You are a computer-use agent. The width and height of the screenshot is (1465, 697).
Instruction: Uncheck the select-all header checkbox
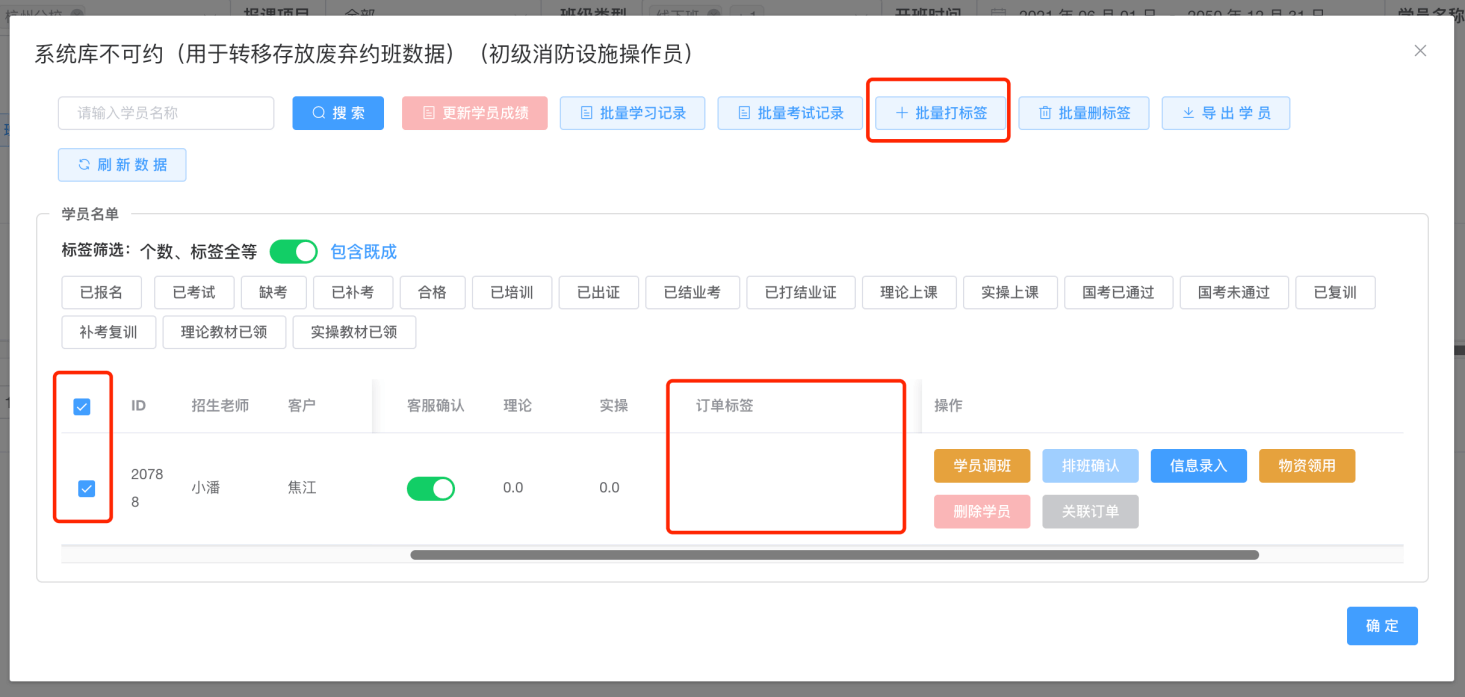[x=82, y=406]
